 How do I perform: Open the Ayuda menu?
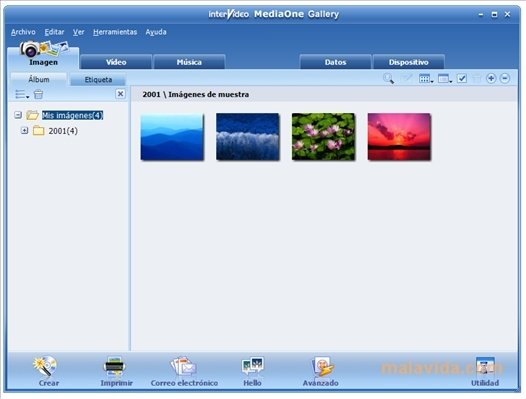point(156,32)
